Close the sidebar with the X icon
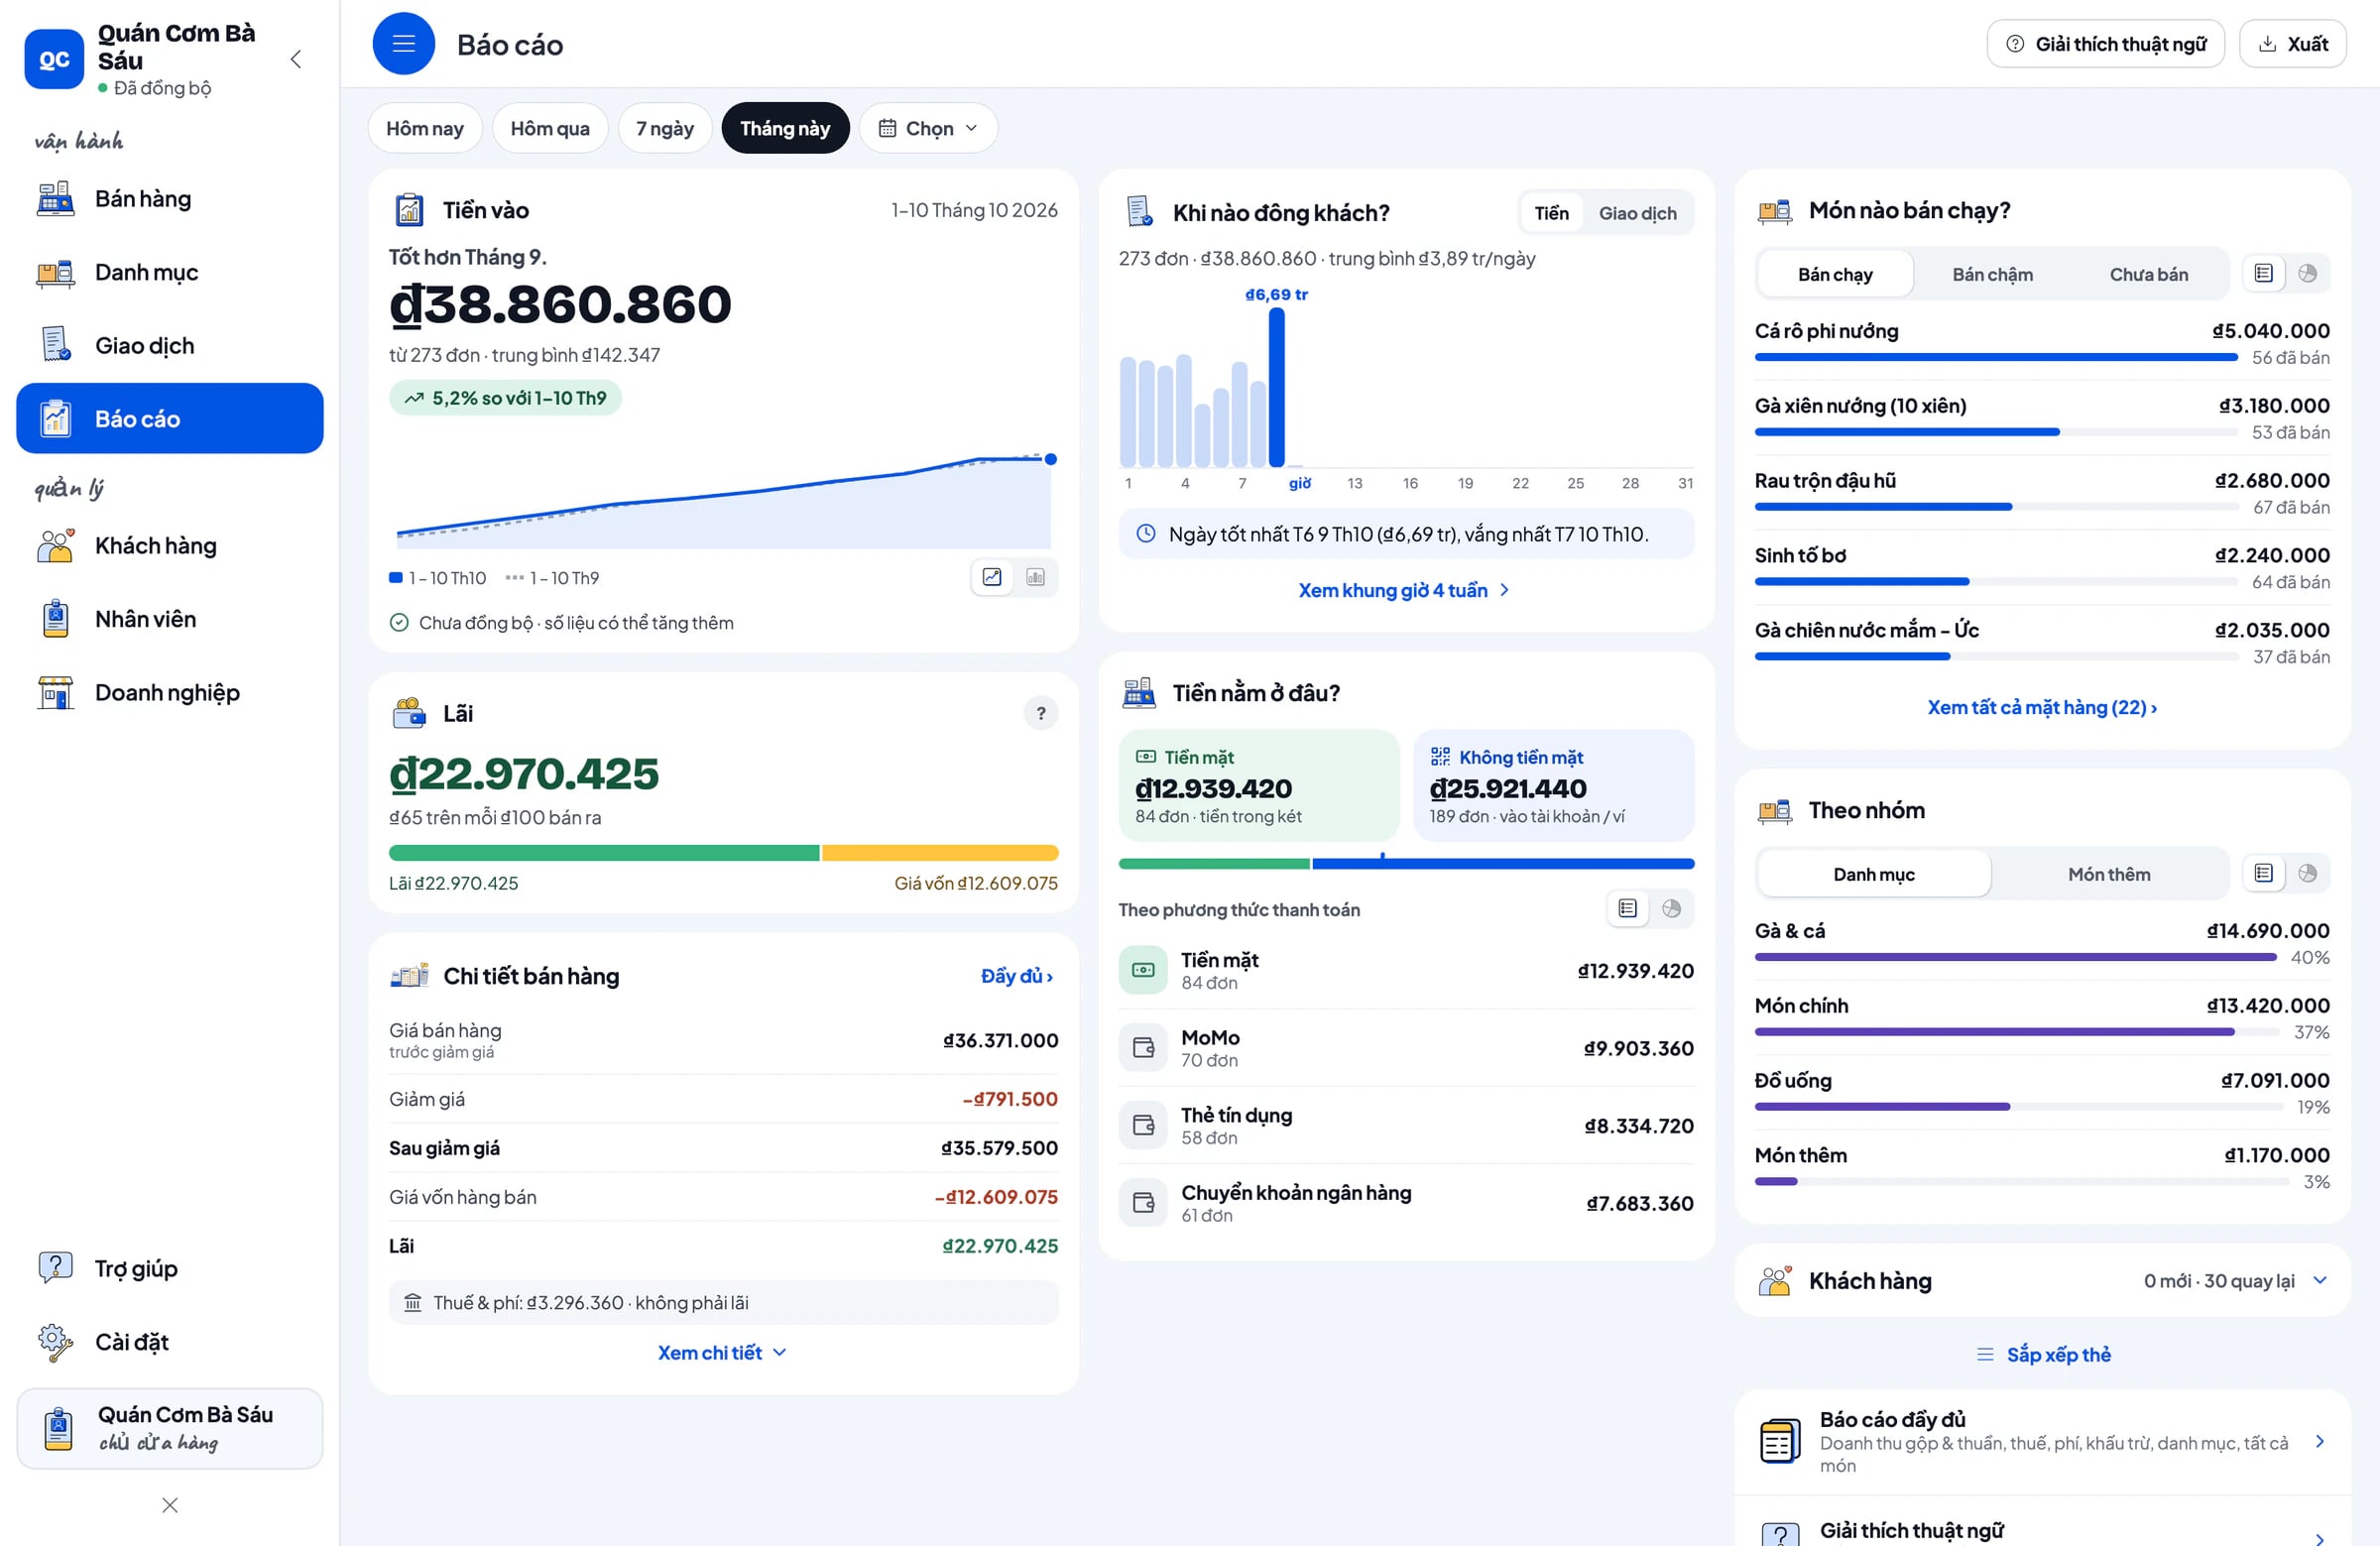2380x1546 pixels. [x=170, y=1505]
